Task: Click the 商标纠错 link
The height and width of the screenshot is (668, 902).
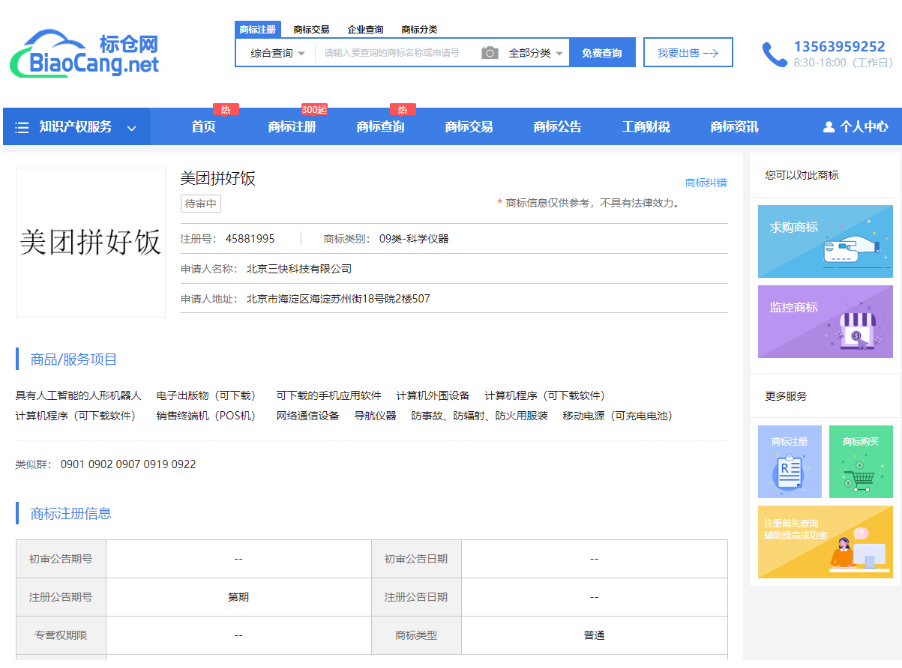Action: (x=706, y=183)
